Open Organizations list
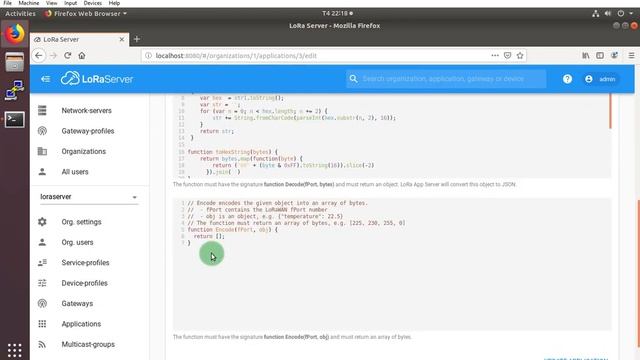 84,151
